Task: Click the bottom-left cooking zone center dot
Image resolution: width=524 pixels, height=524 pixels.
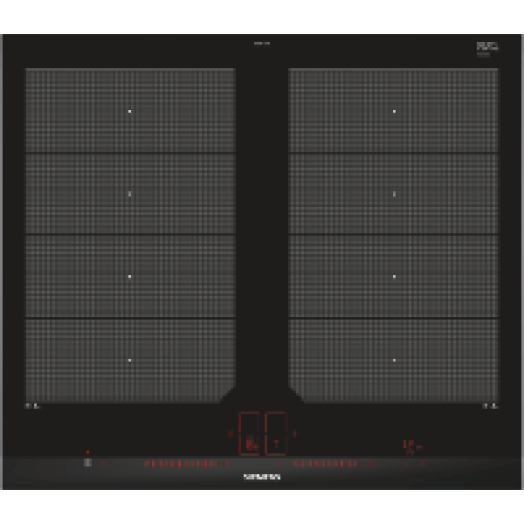Action: click(x=130, y=360)
